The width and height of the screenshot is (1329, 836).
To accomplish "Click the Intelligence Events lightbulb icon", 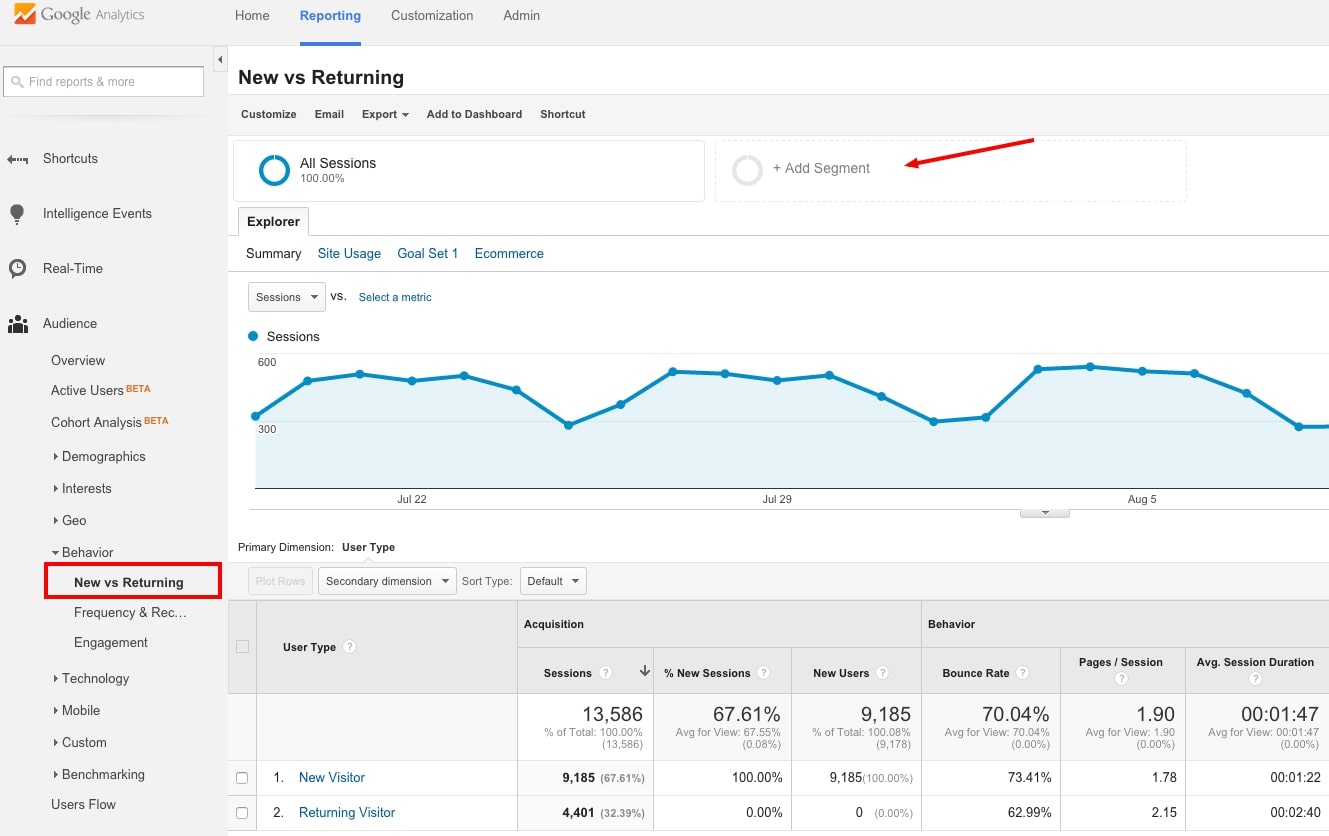I will [x=17, y=214].
